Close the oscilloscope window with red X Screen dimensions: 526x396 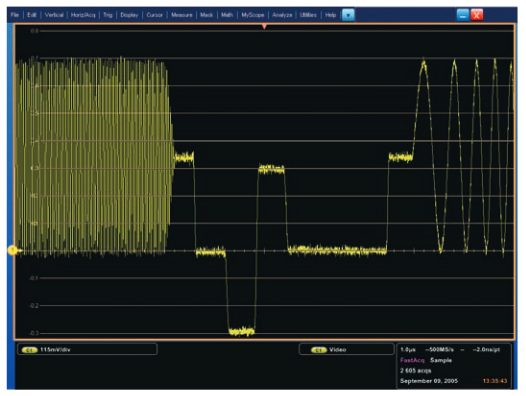(477, 15)
